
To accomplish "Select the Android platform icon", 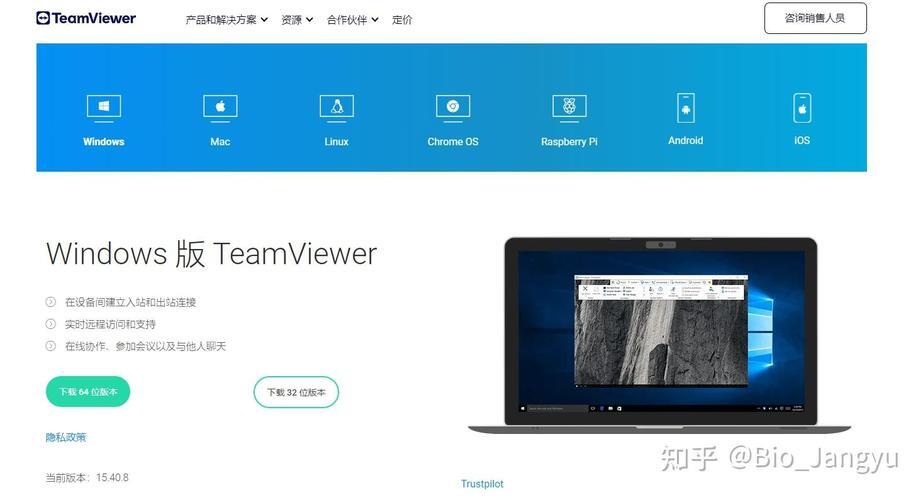I will pyautogui.click(x=685, y=106).
